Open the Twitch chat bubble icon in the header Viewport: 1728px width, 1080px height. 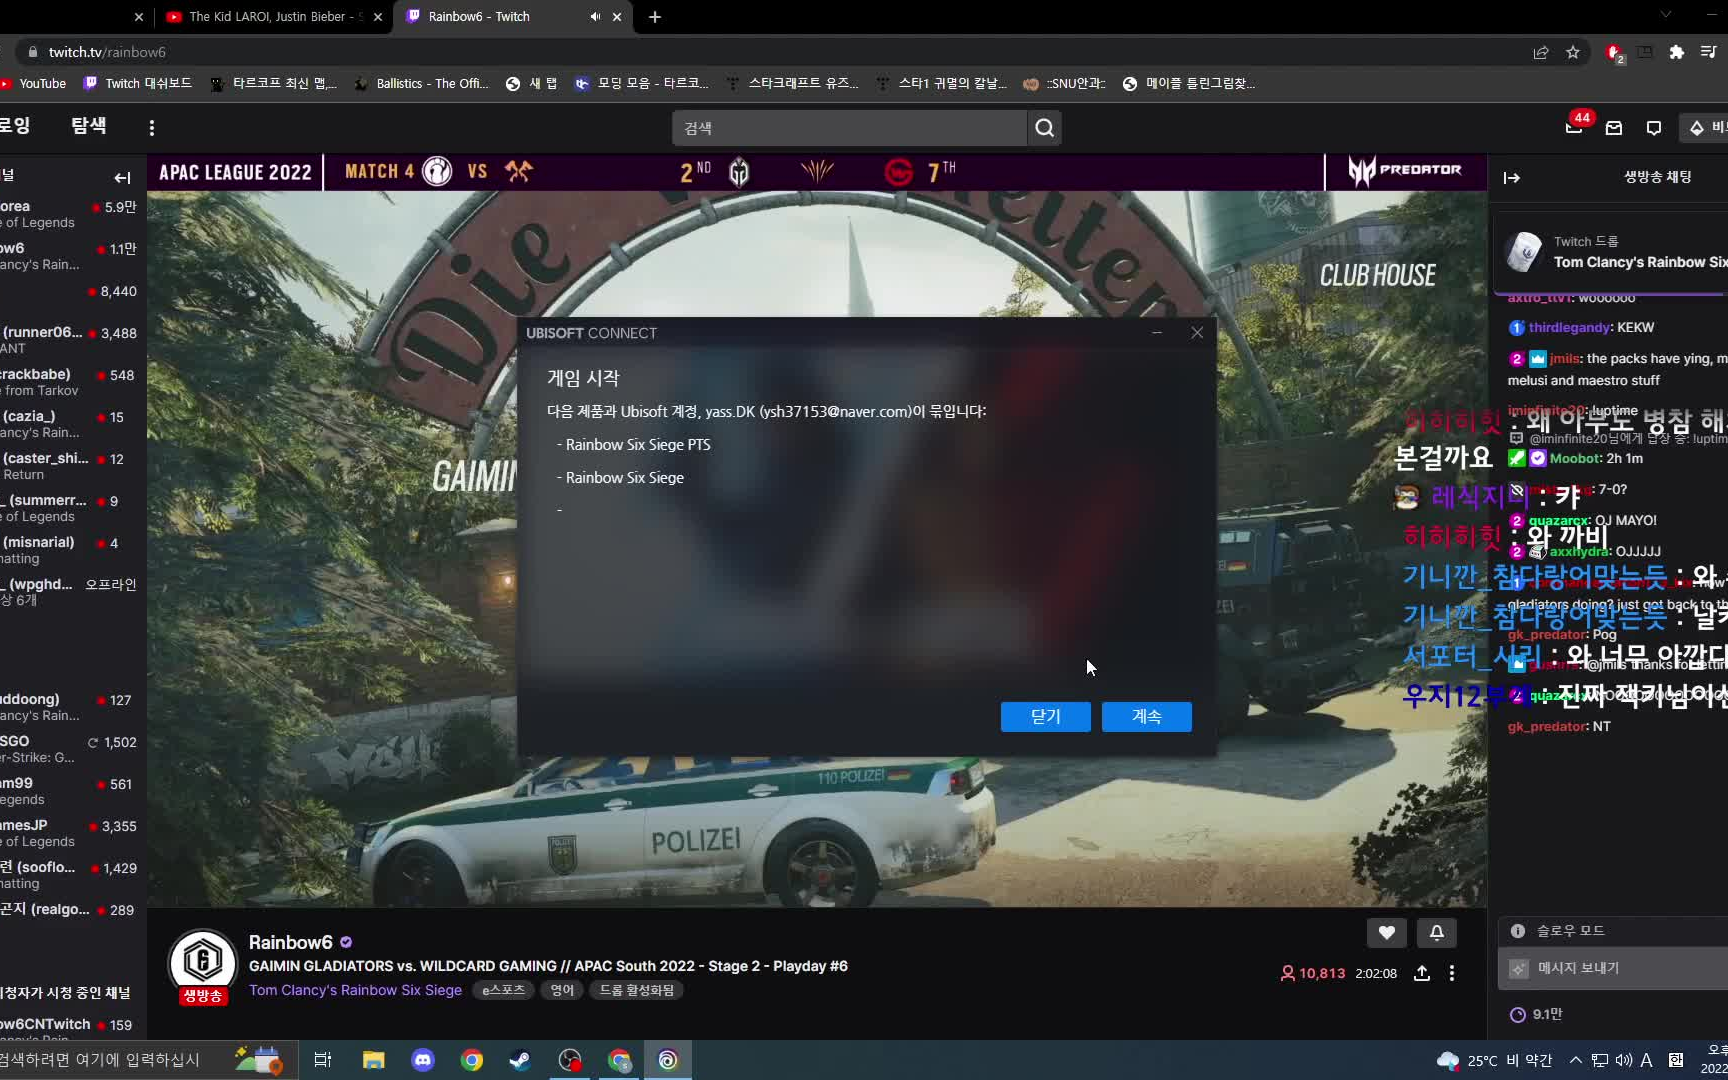pos(1654,128)
